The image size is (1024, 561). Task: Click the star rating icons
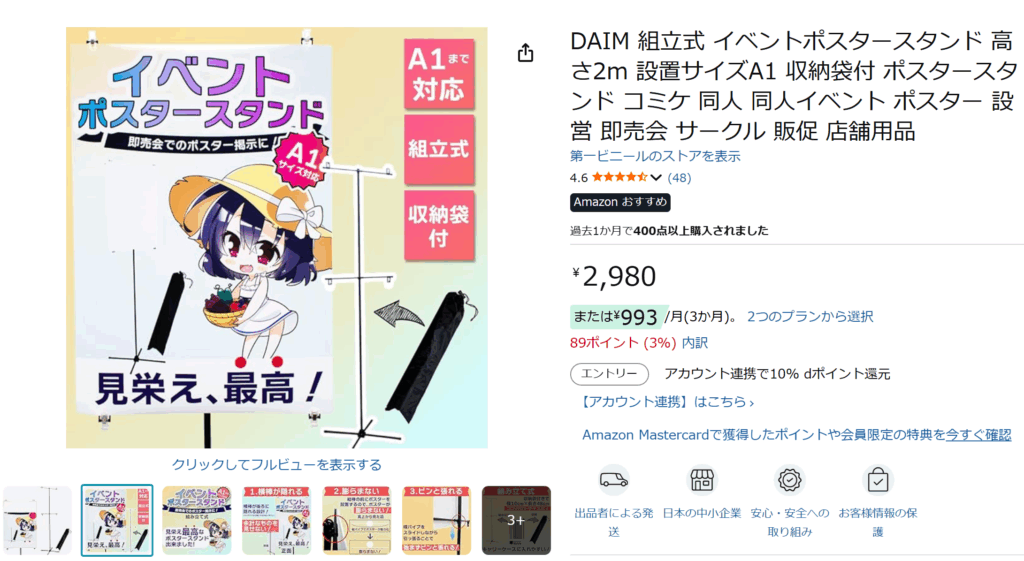pyautogui.click(x=620, y=177)
